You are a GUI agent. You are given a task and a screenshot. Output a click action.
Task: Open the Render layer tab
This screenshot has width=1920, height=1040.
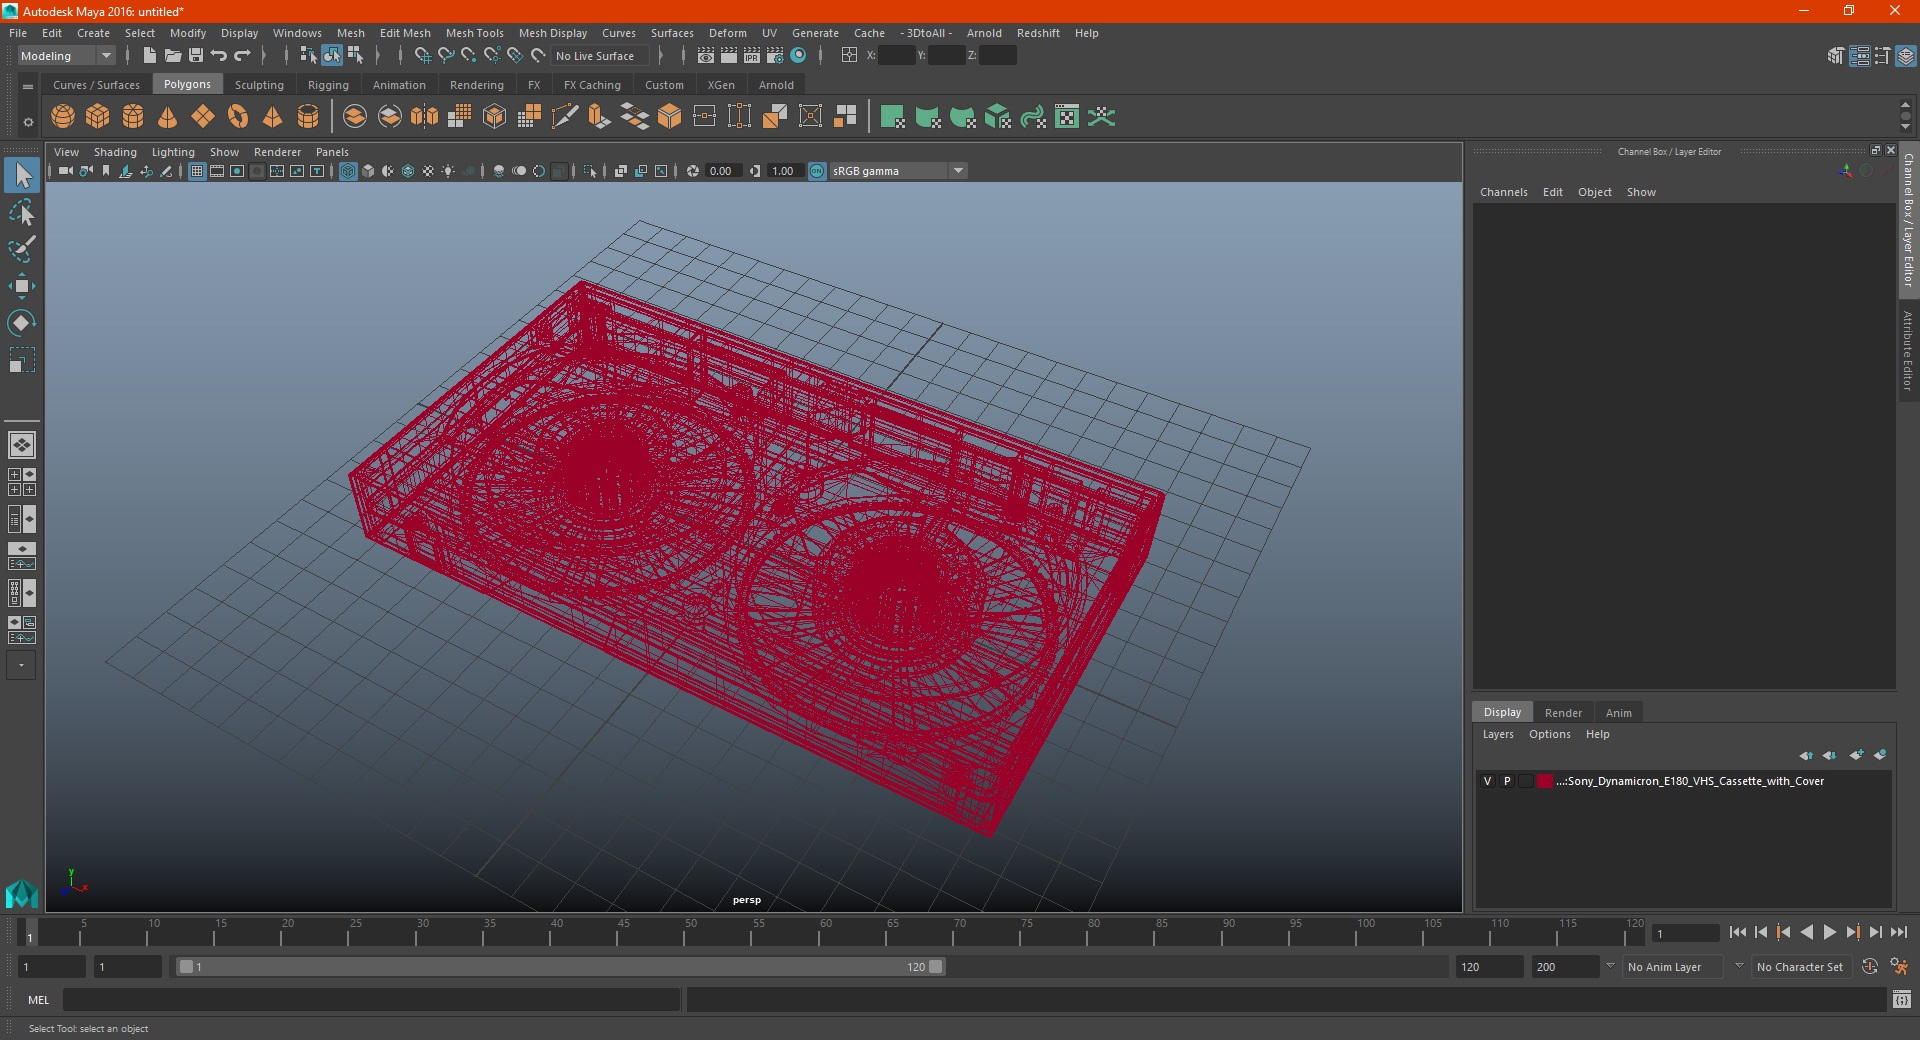tap(1563, 713)
